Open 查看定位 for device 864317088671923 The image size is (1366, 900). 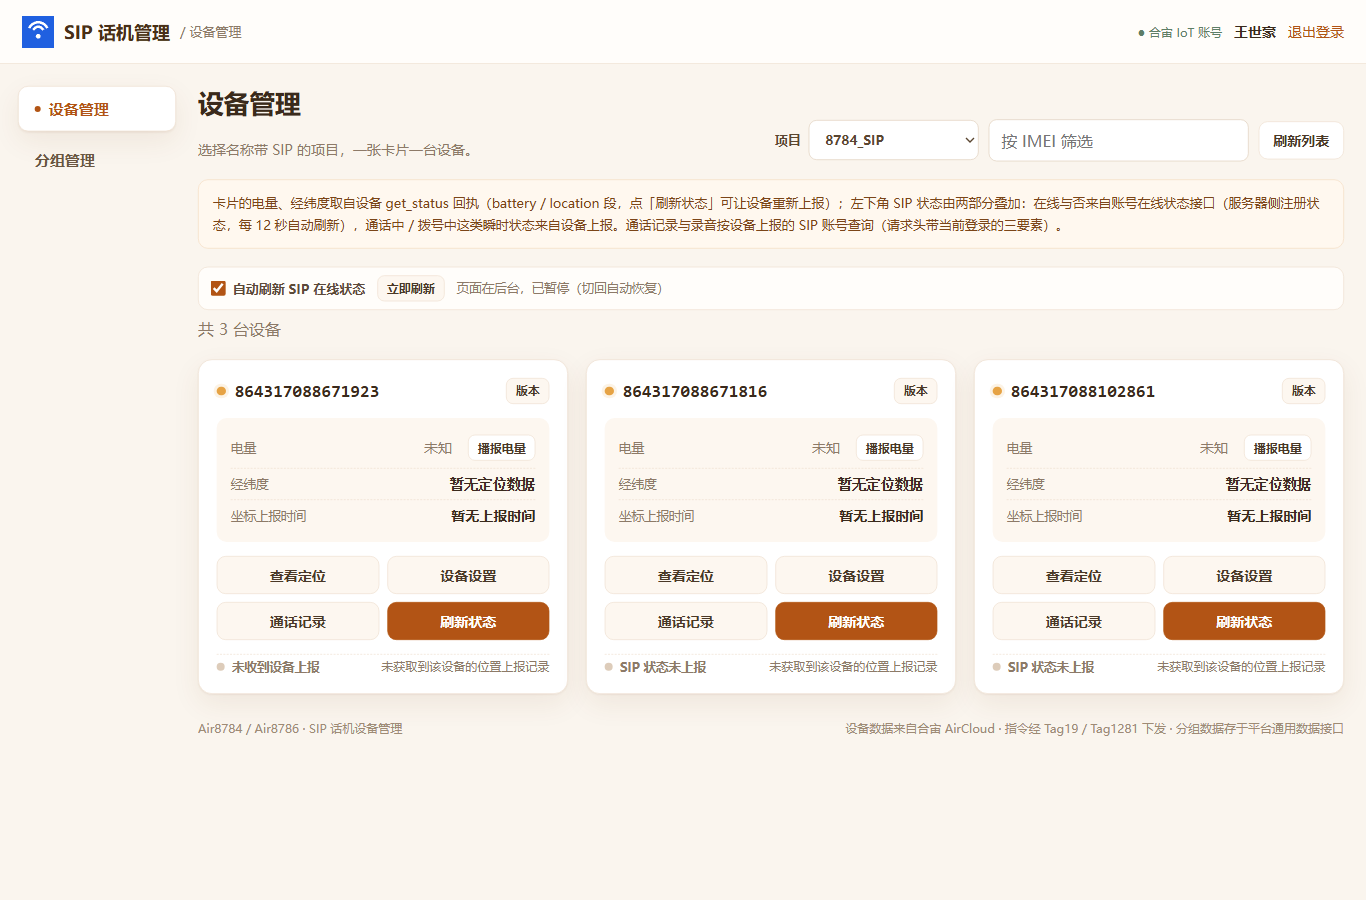click(298, 575)
